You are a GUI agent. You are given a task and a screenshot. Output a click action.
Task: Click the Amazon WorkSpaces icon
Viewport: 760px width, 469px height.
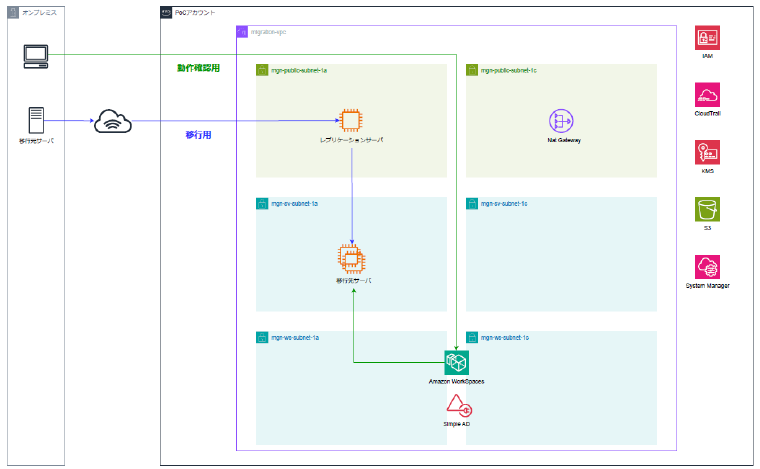pyautogui.click(x=457, y=362)
